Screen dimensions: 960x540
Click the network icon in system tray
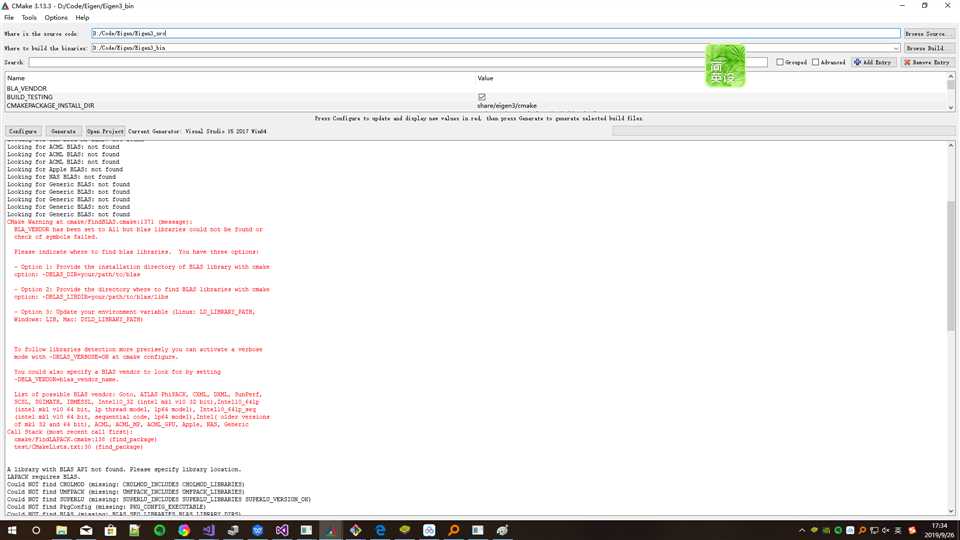pos(874,530)
